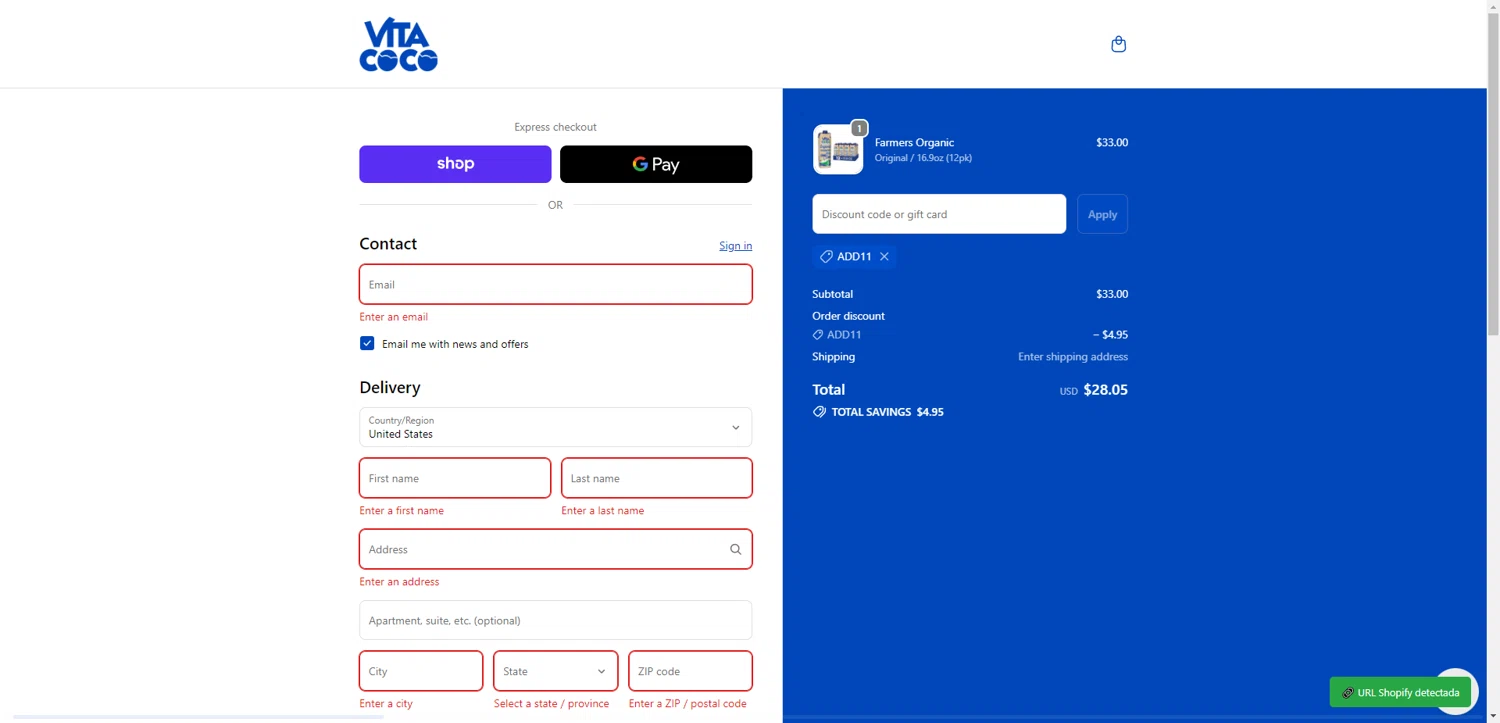This screenshot has height=723, width=1500.
Task: Focus the Last name field
Action: [x=657, y=478]
